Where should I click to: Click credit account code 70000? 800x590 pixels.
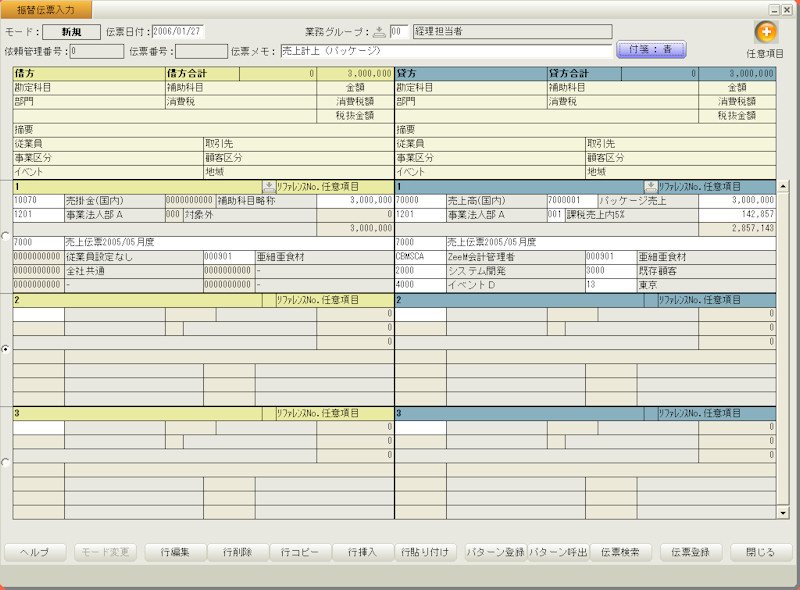tap(421, 201)
